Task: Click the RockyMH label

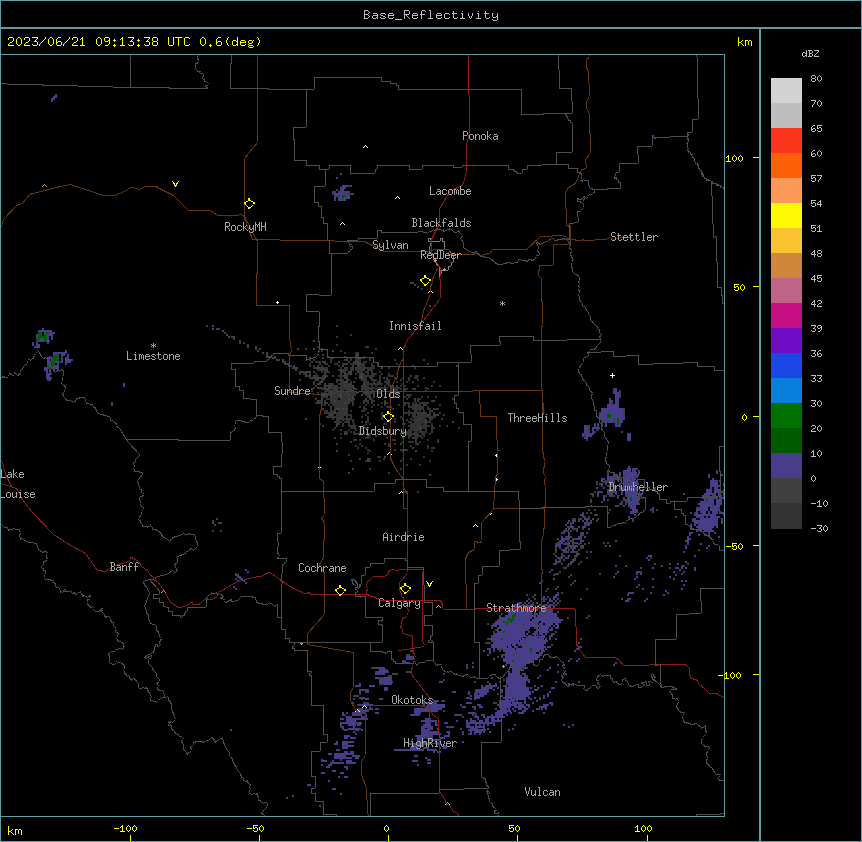Action: (245, 227)
